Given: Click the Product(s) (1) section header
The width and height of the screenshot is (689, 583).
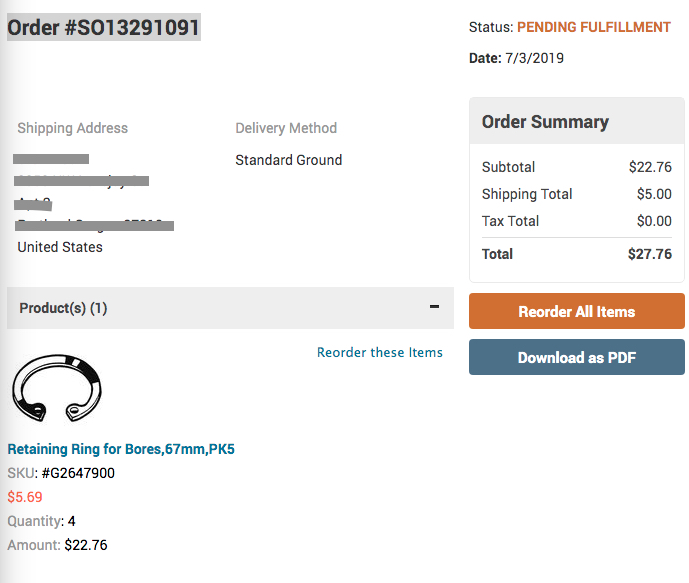Looking at the screenshot, I should (x=63, y=308).
